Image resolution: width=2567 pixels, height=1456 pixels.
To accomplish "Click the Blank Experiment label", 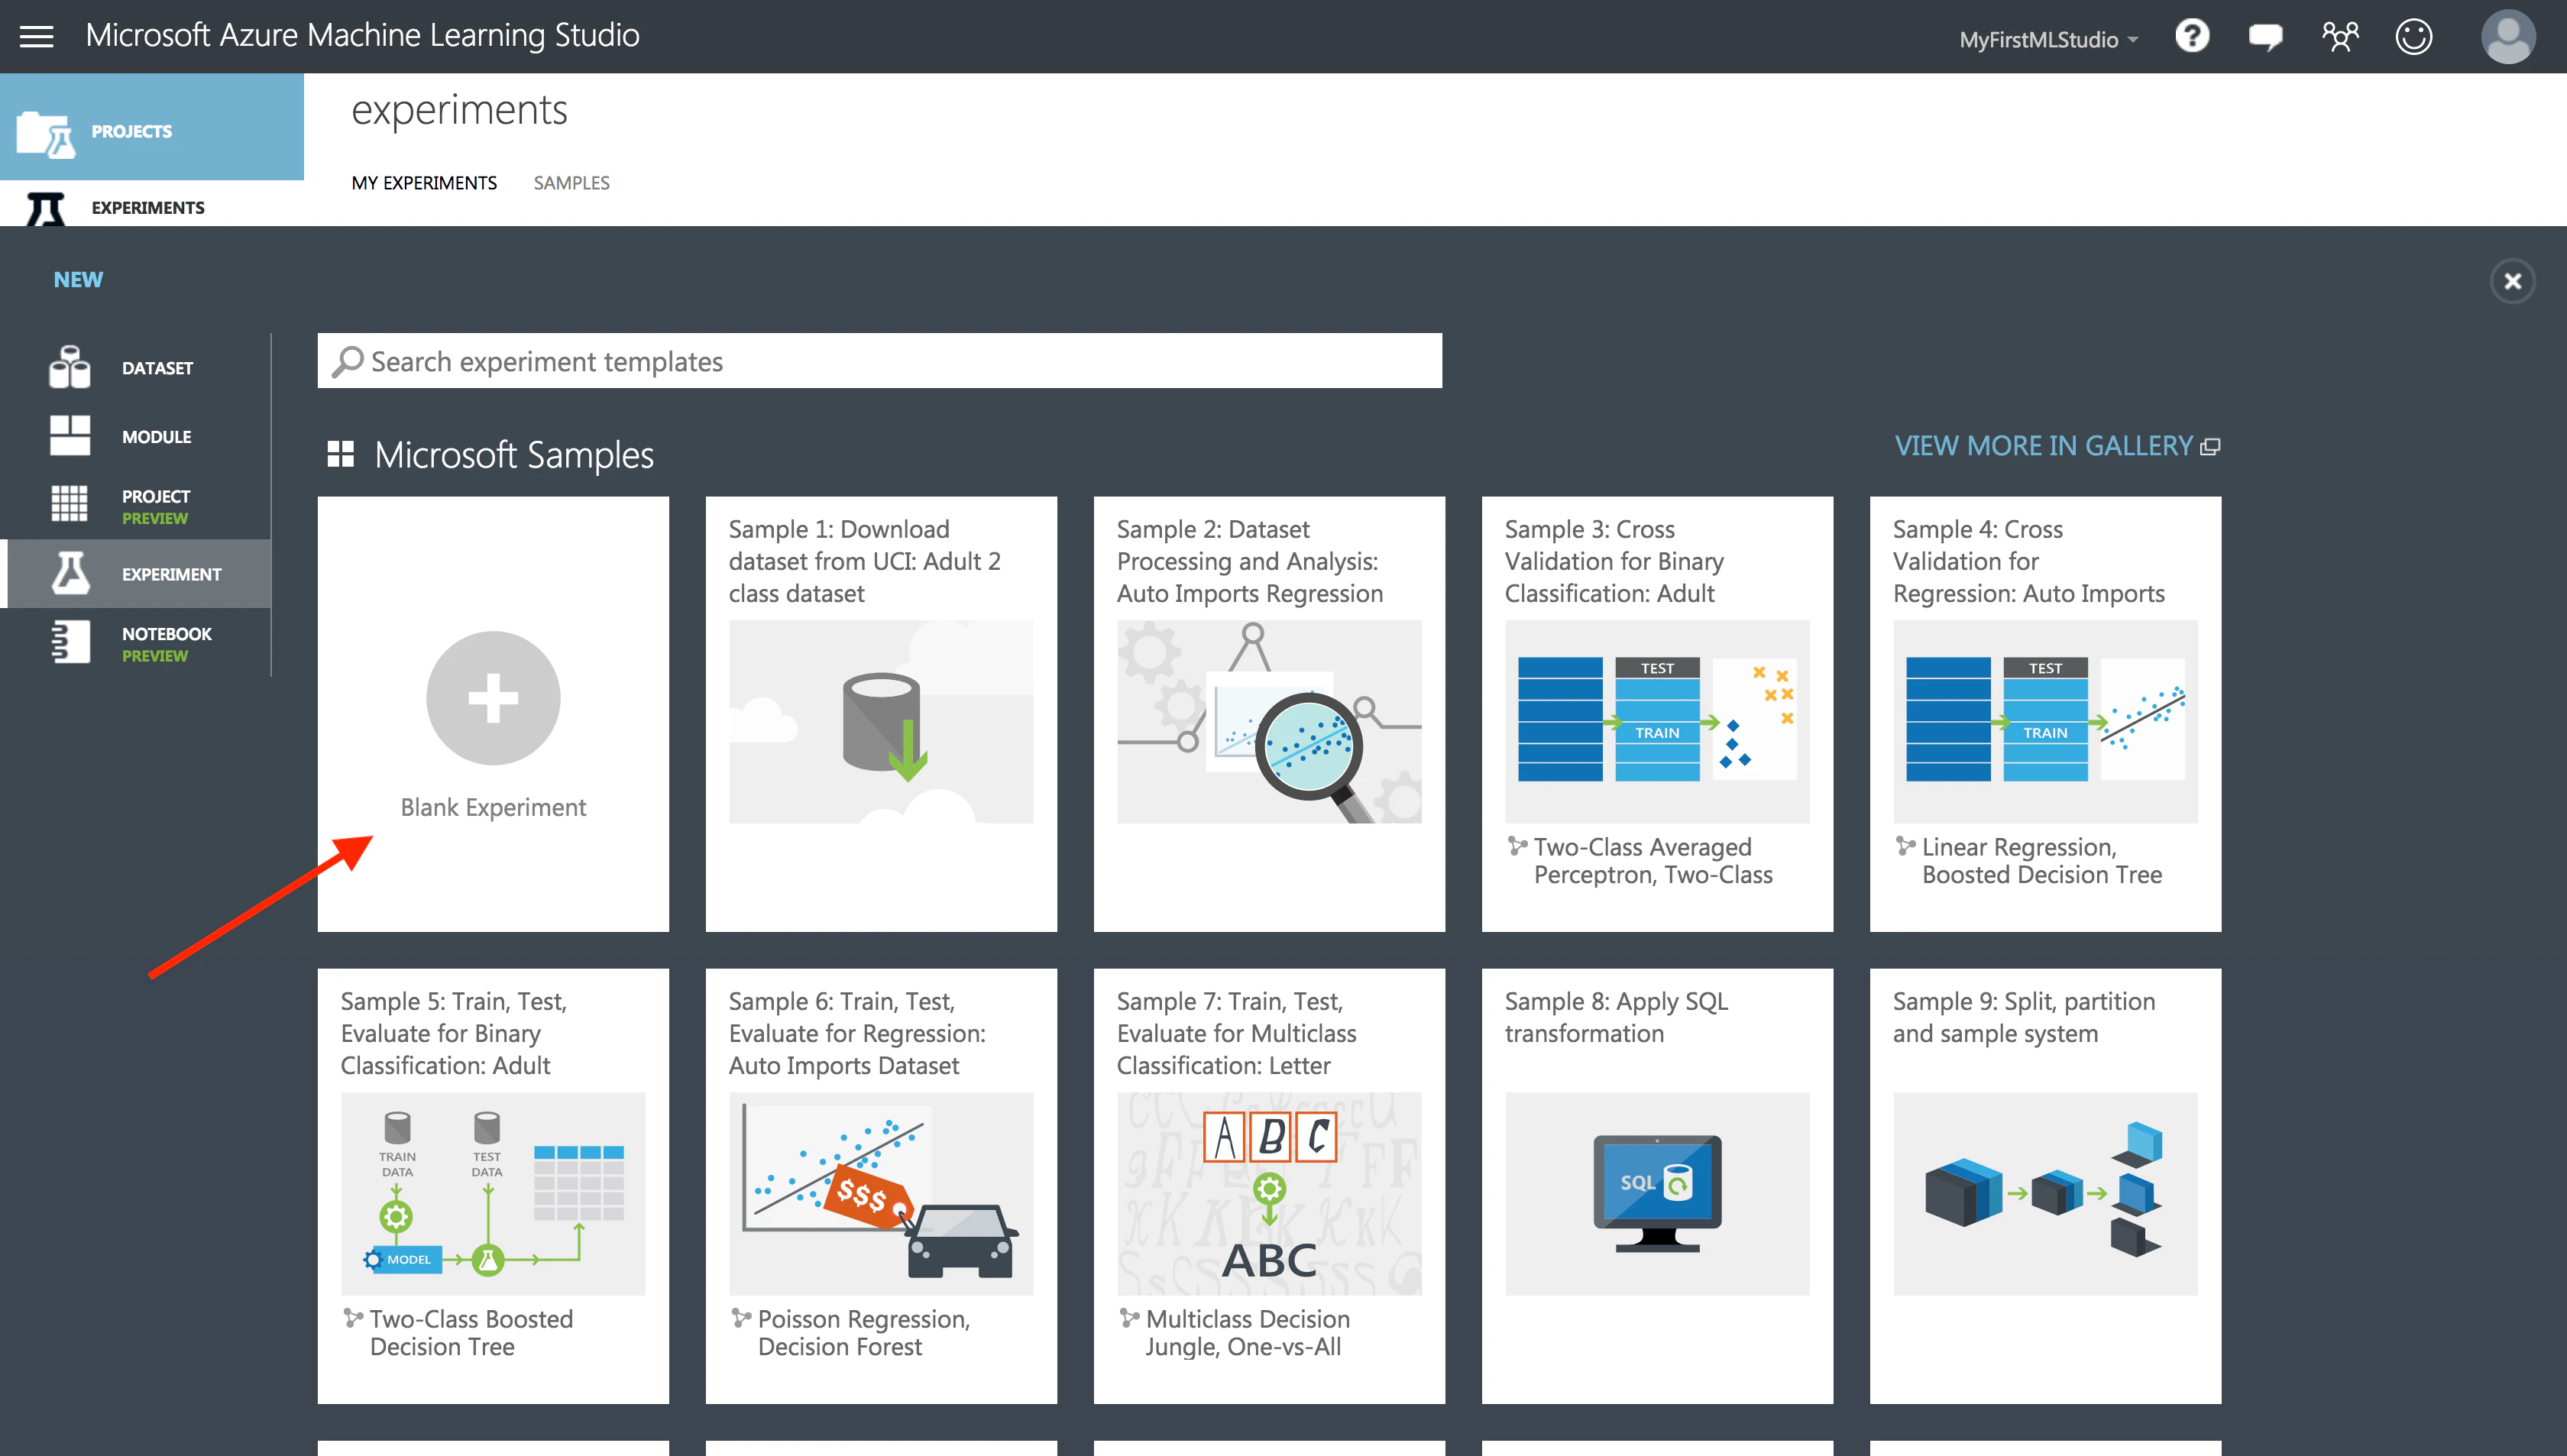I will pyautogui.click(x=493, y=807).
